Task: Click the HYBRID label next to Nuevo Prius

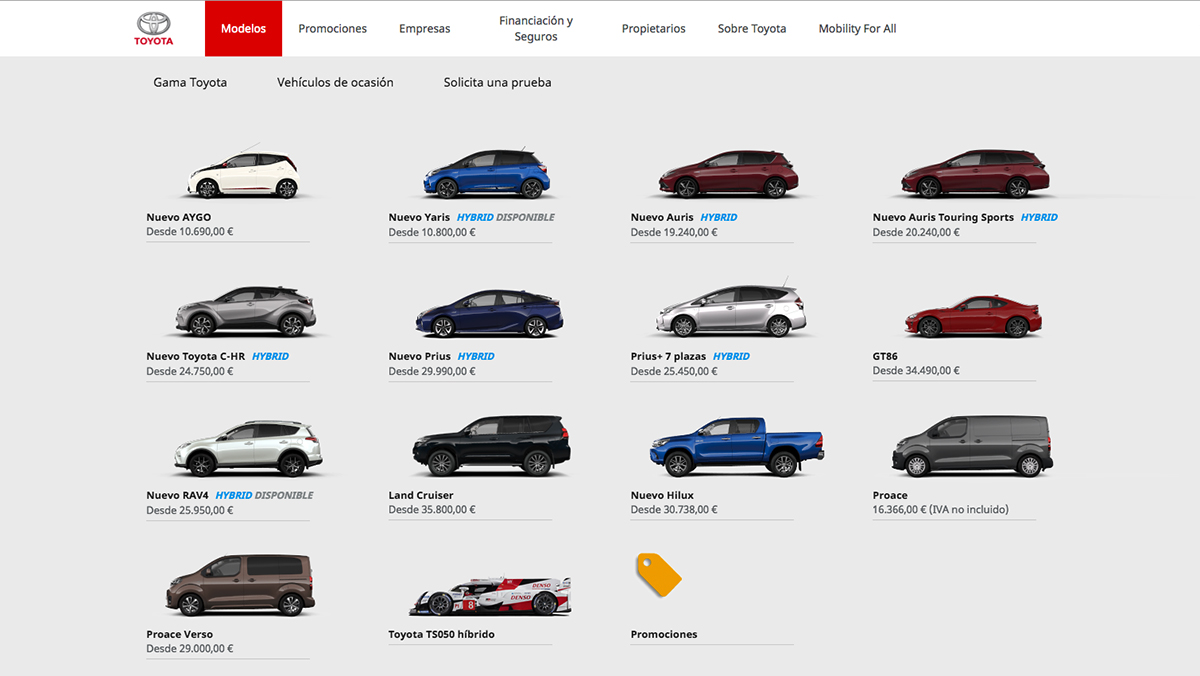Action: point(476,356)
